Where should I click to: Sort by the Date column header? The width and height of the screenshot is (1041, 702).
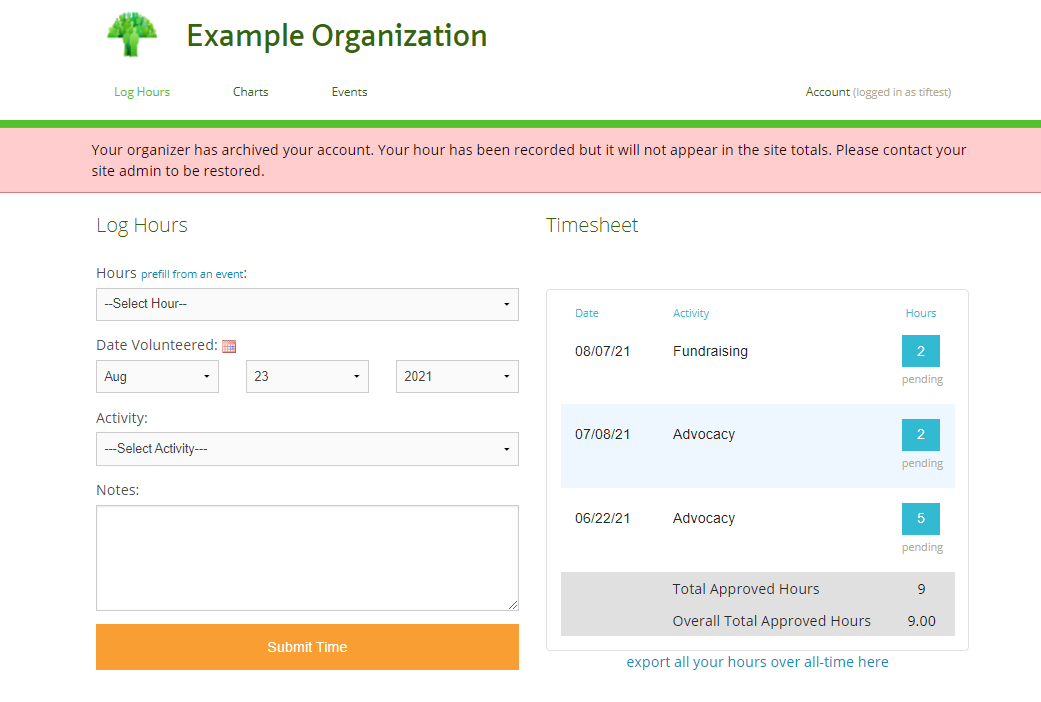tap(587, 313)
